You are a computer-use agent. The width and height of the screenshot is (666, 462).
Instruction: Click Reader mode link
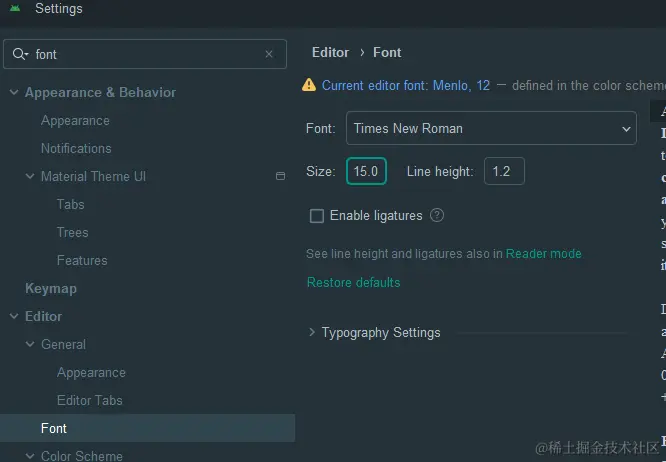pyautogui.click(x=543, y=254)
